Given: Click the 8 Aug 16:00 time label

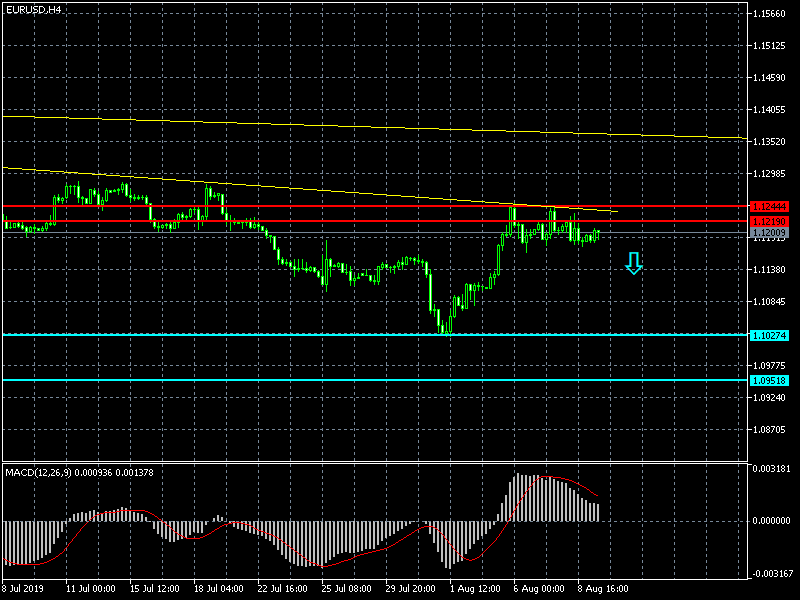Looking at the screenshot, I should (604, 589).
